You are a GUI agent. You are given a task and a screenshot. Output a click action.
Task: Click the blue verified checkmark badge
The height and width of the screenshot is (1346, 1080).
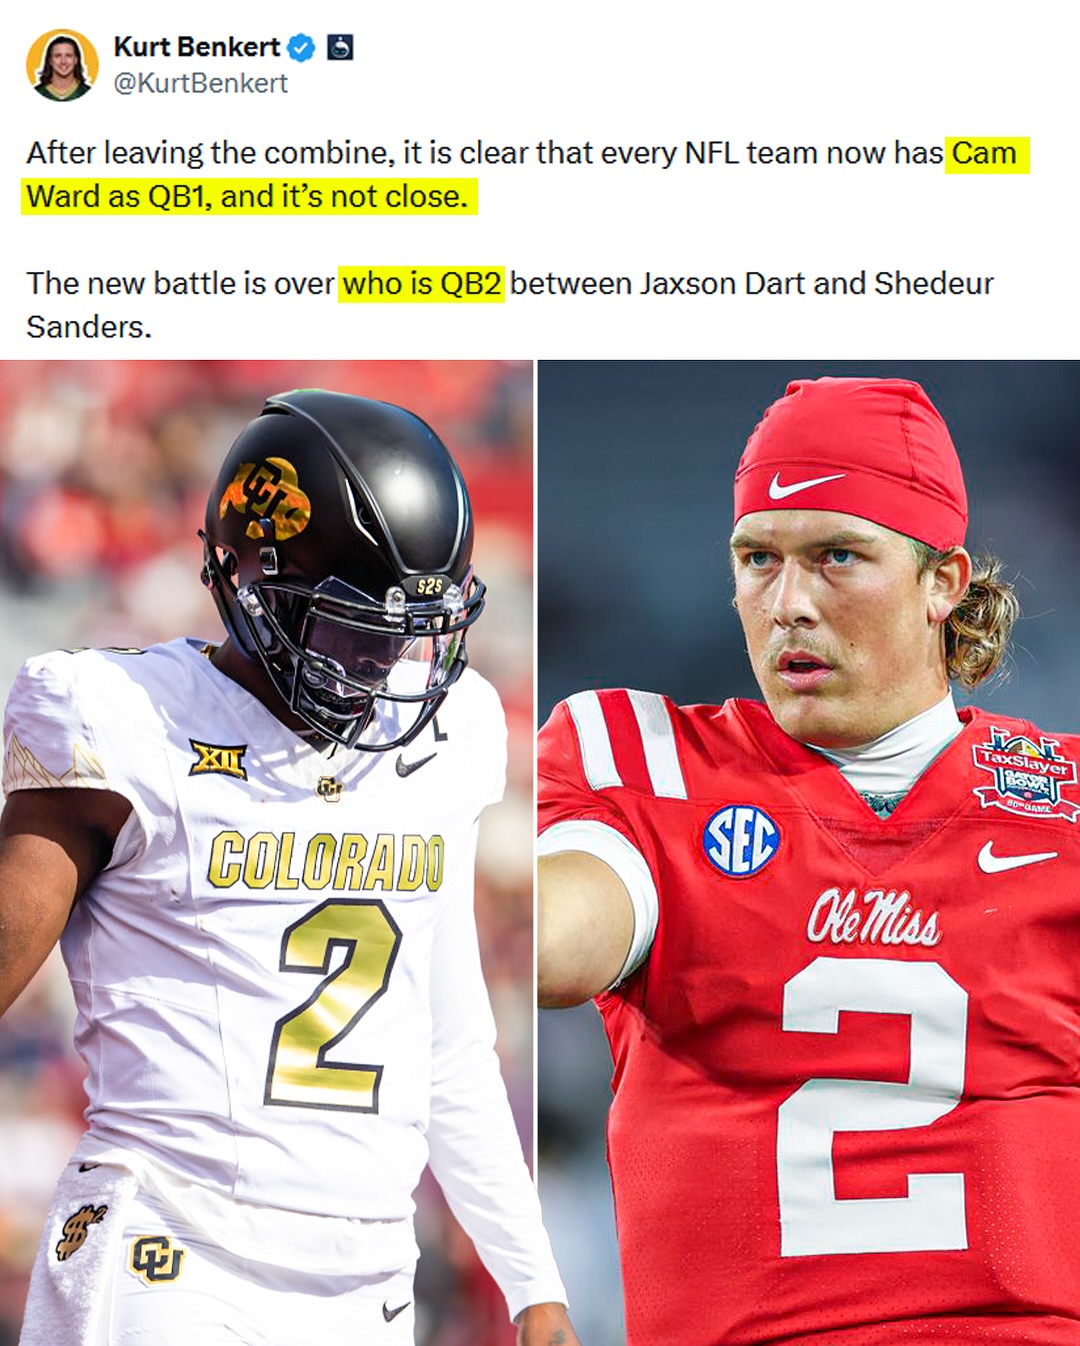[301, 47]
